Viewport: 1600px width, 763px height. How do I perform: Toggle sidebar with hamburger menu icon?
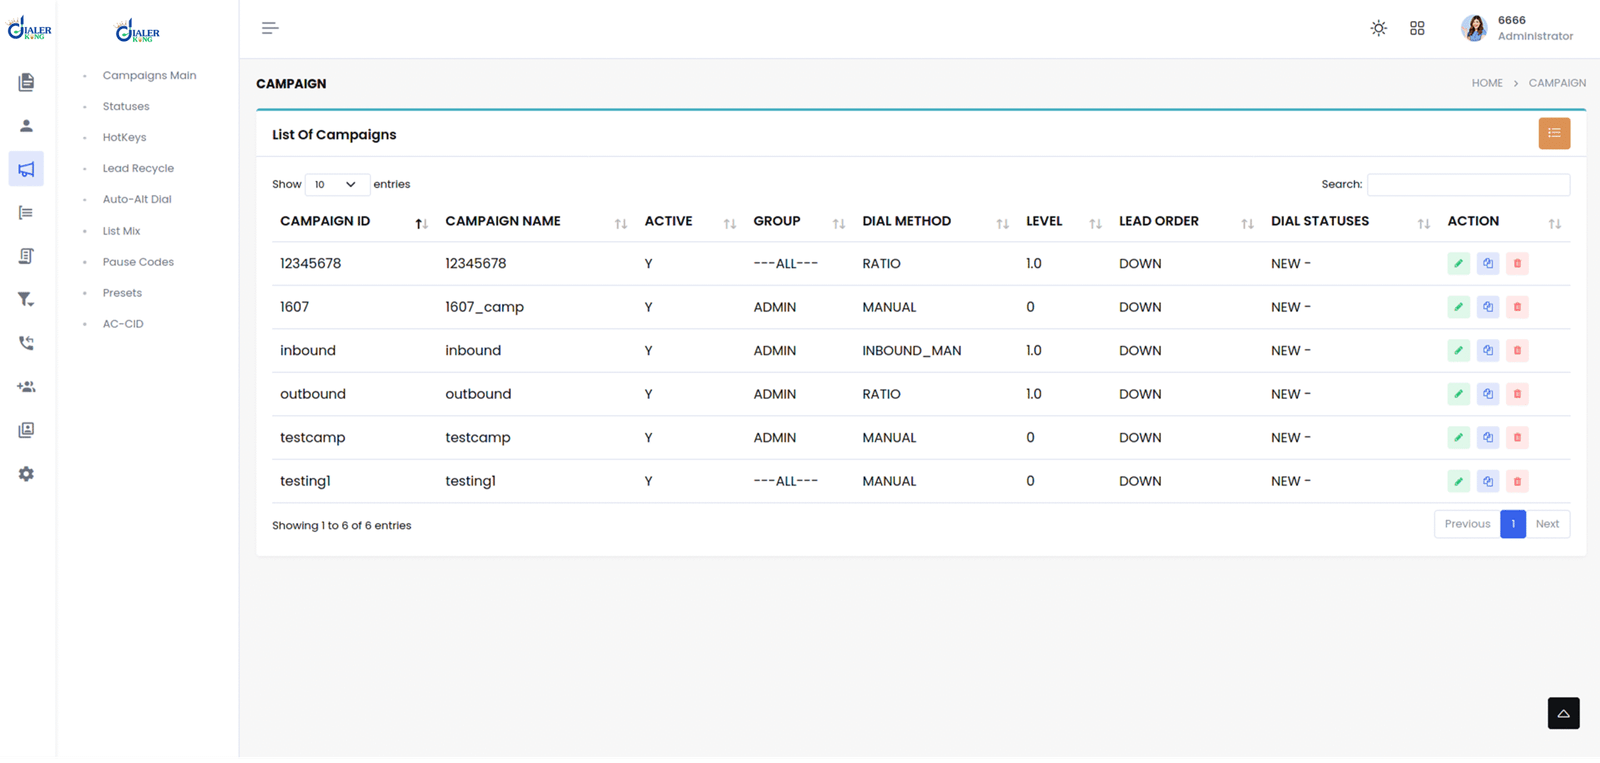tap(270, 28)
